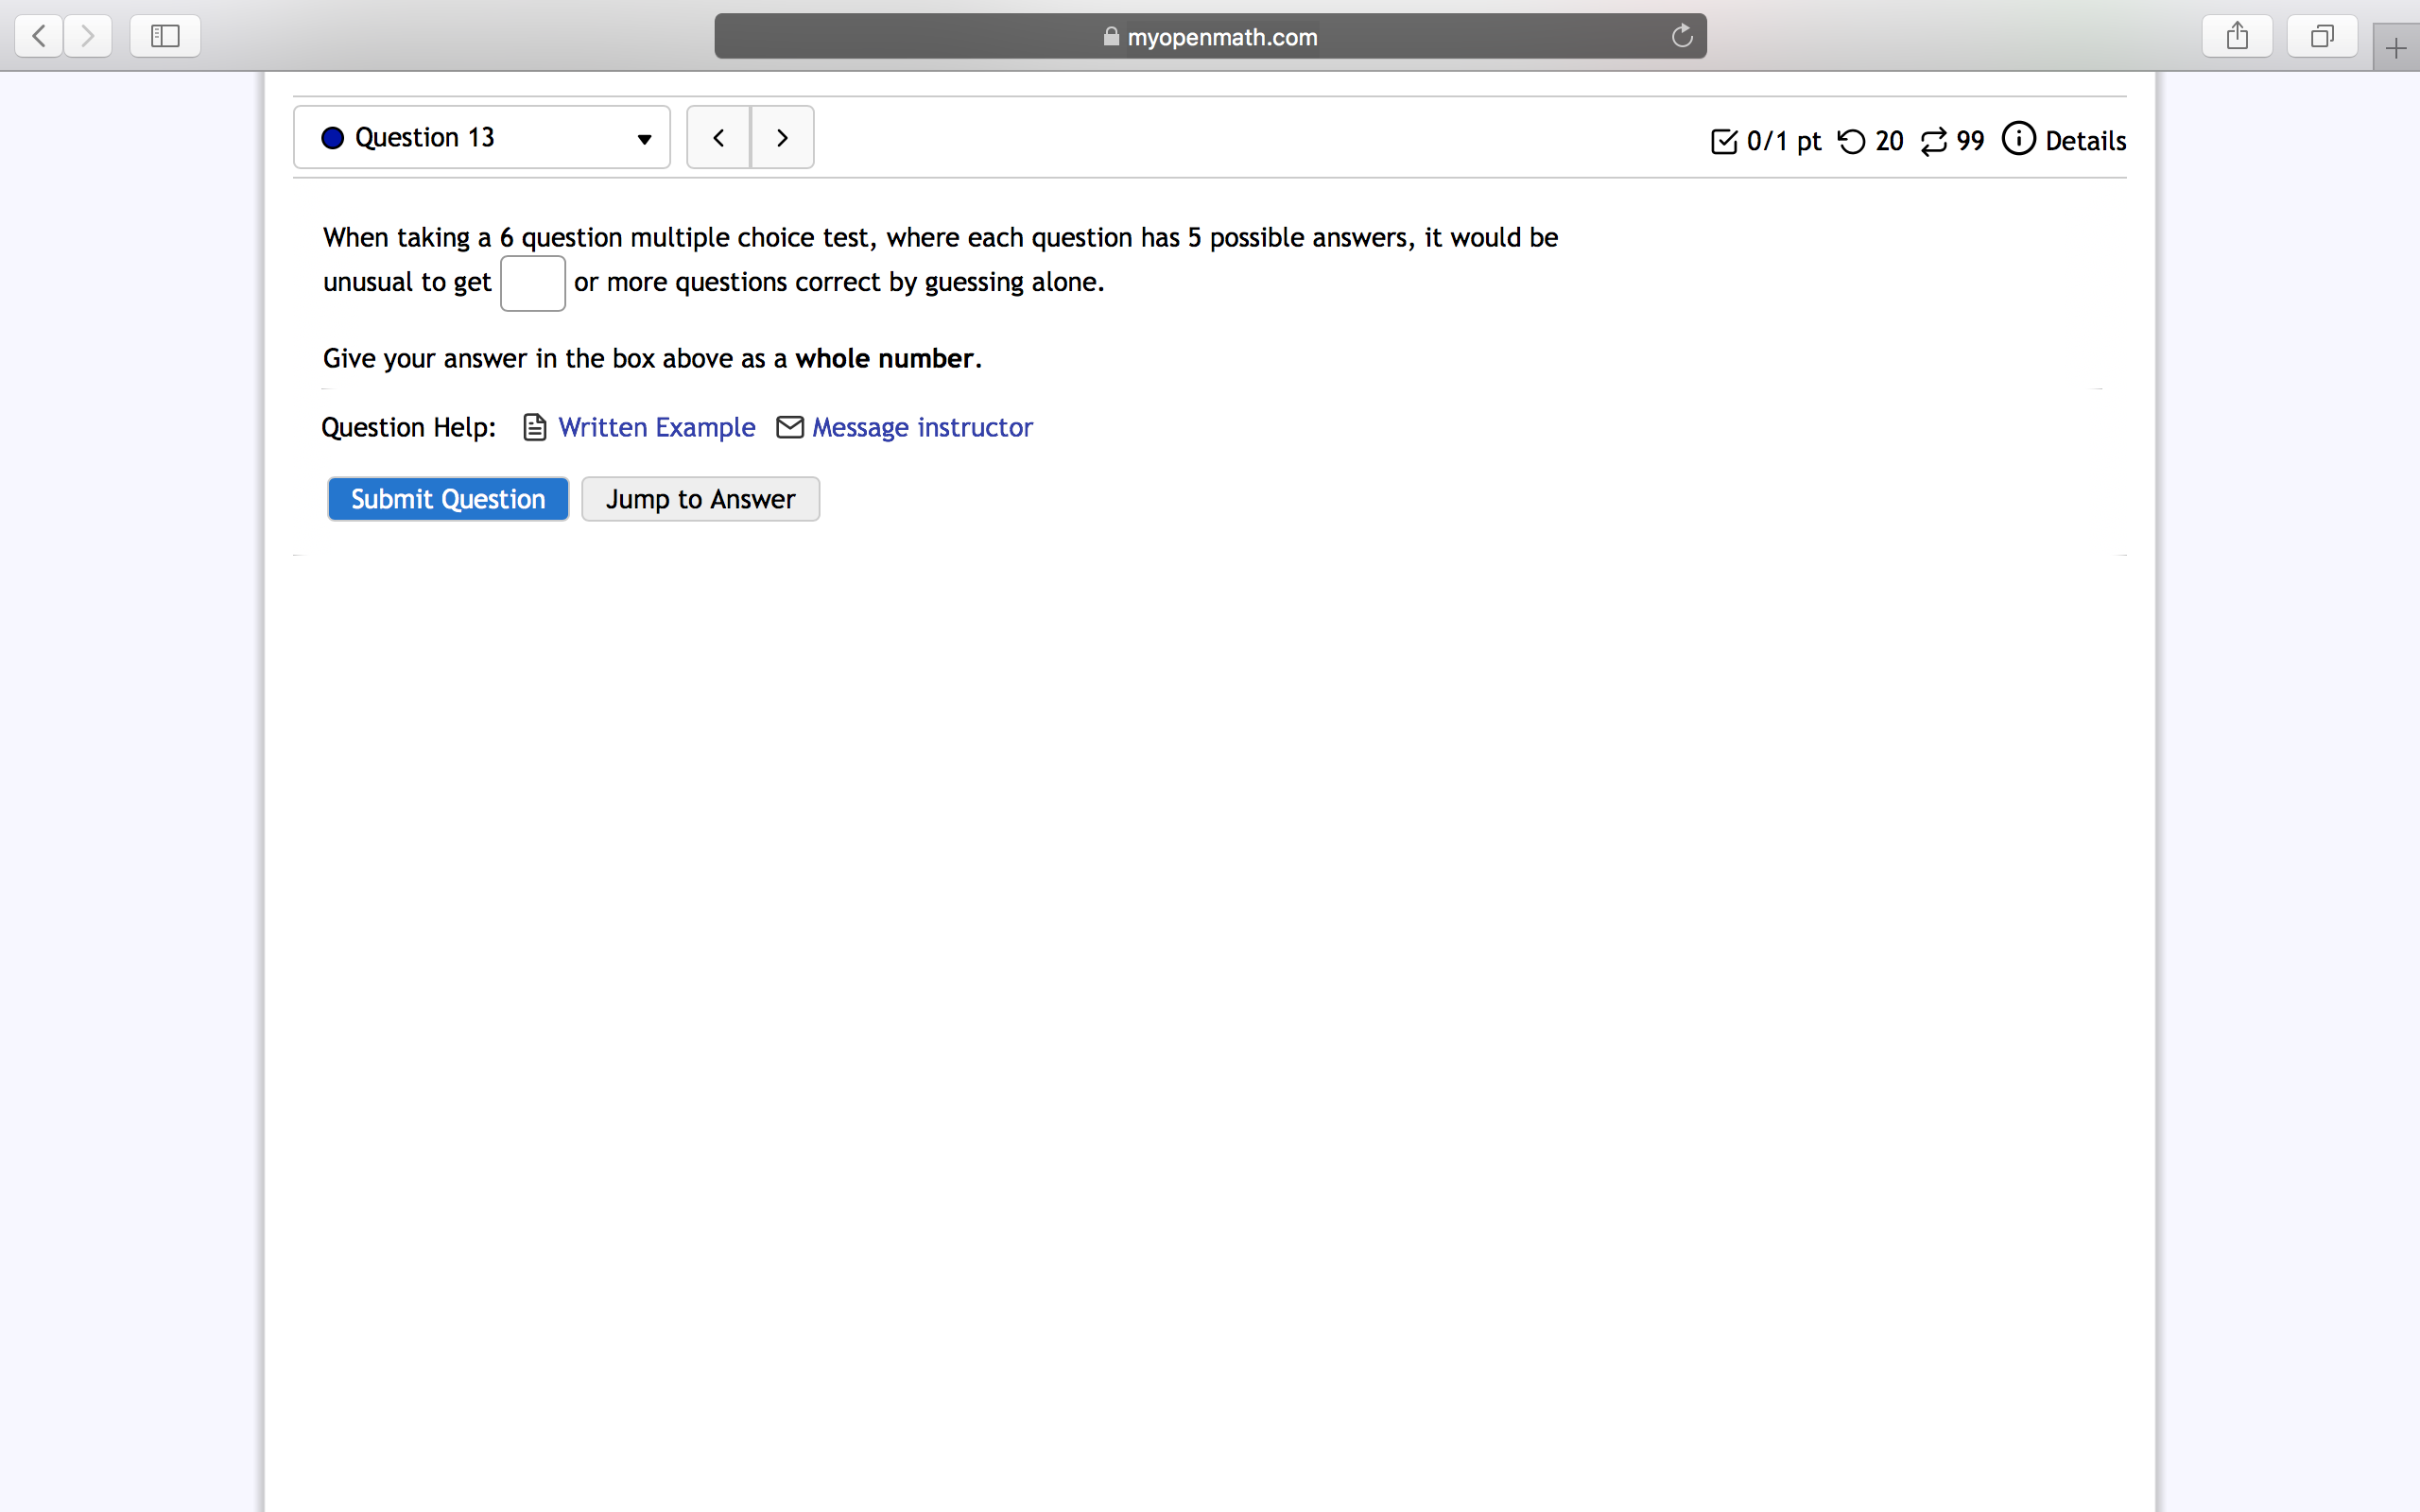The width and height of the screenshot is (2420, 1512).
Task: Click the answer input box
Action: point(532,283)
